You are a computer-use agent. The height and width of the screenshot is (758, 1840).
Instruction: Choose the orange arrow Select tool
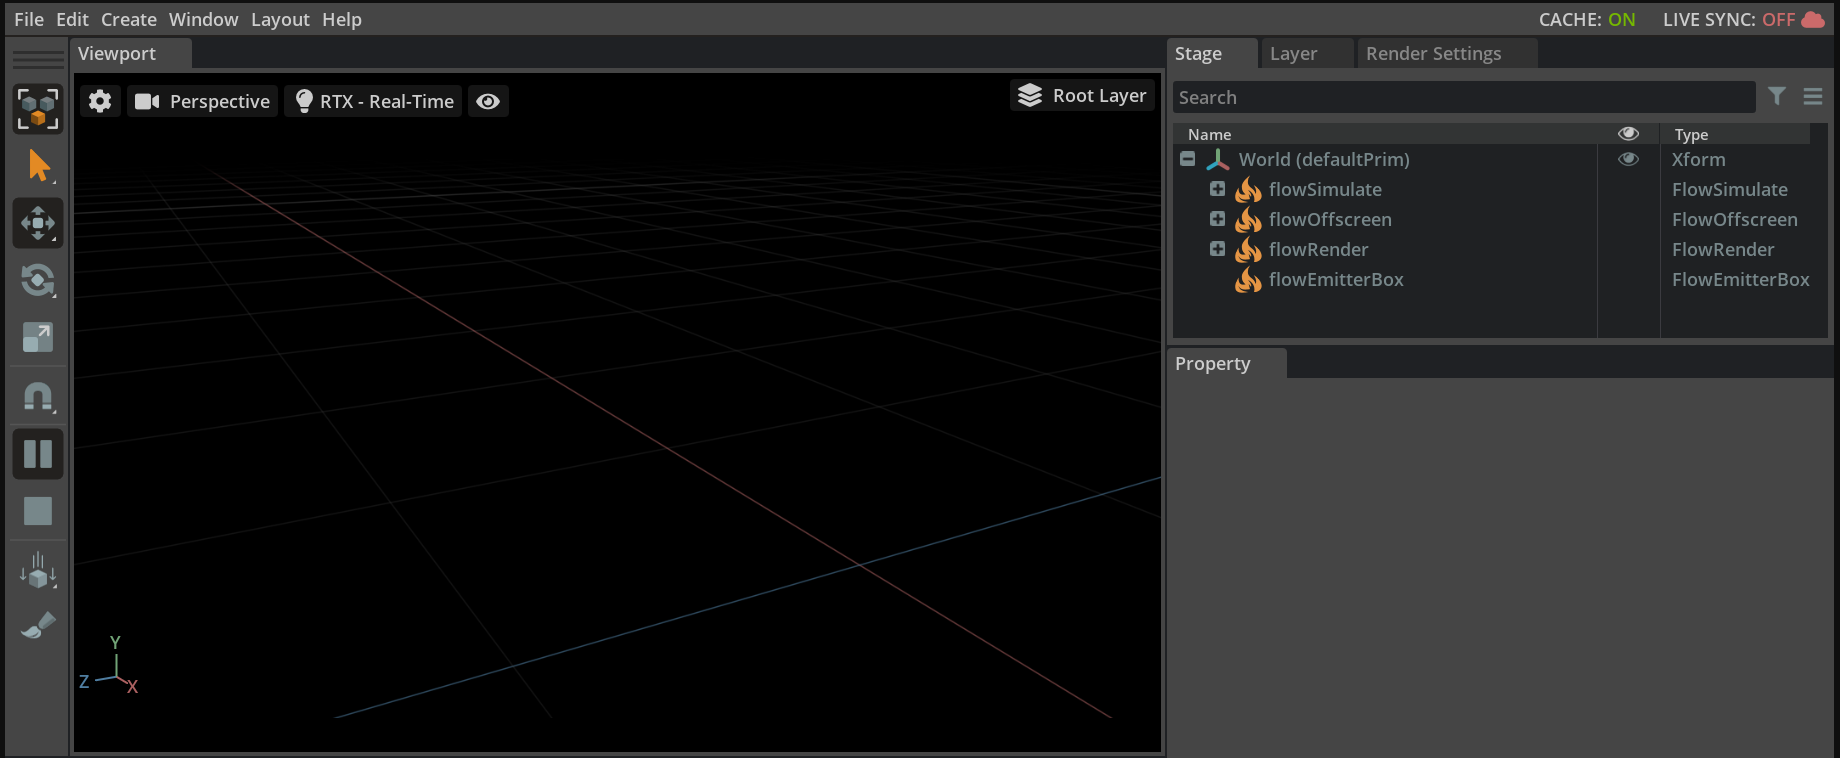38,166
